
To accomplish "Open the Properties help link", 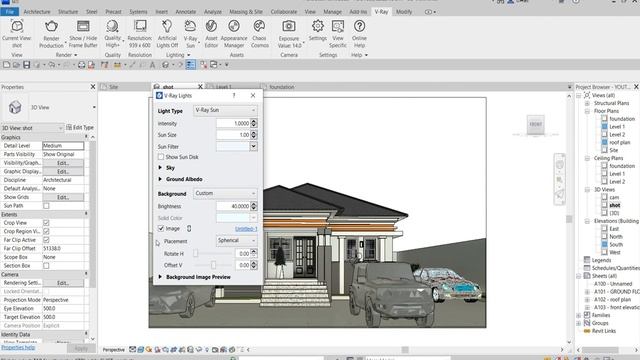I will click(18, 347).
